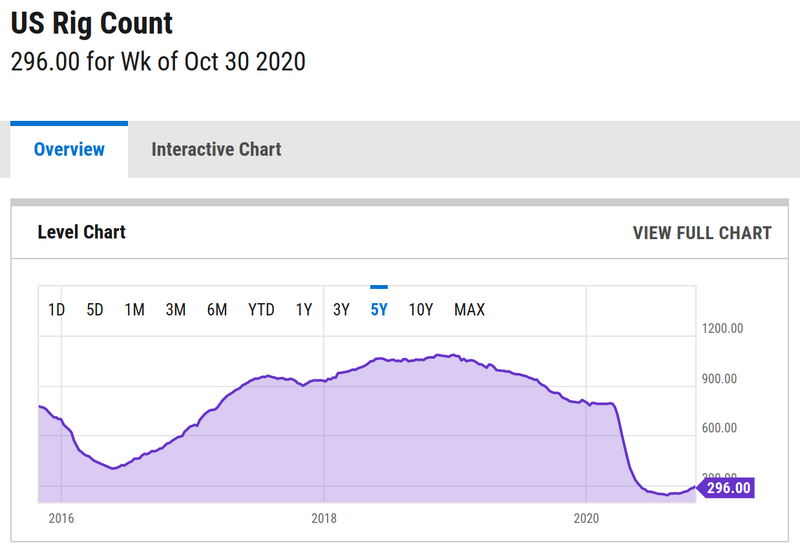This screenshot has width=800, height=552.
Task: Switch to the Overview tab
Action: (x=69, y=150)
